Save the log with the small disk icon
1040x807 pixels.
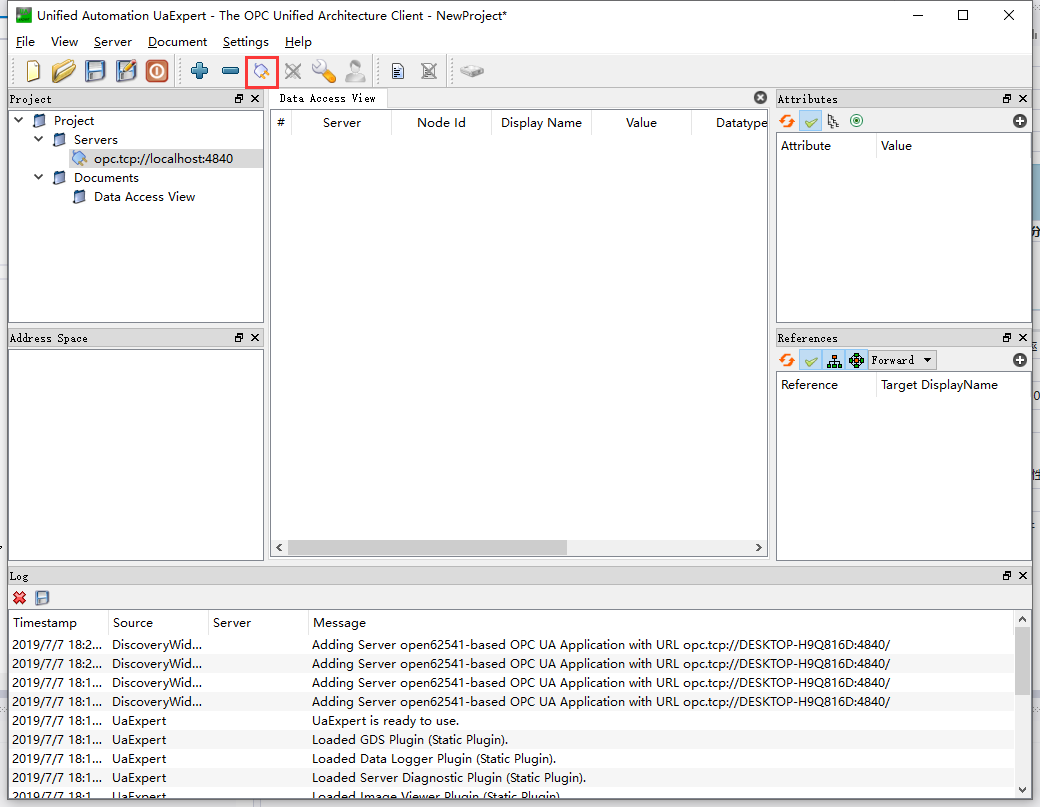pyautogui.click(x=42, y=598)
